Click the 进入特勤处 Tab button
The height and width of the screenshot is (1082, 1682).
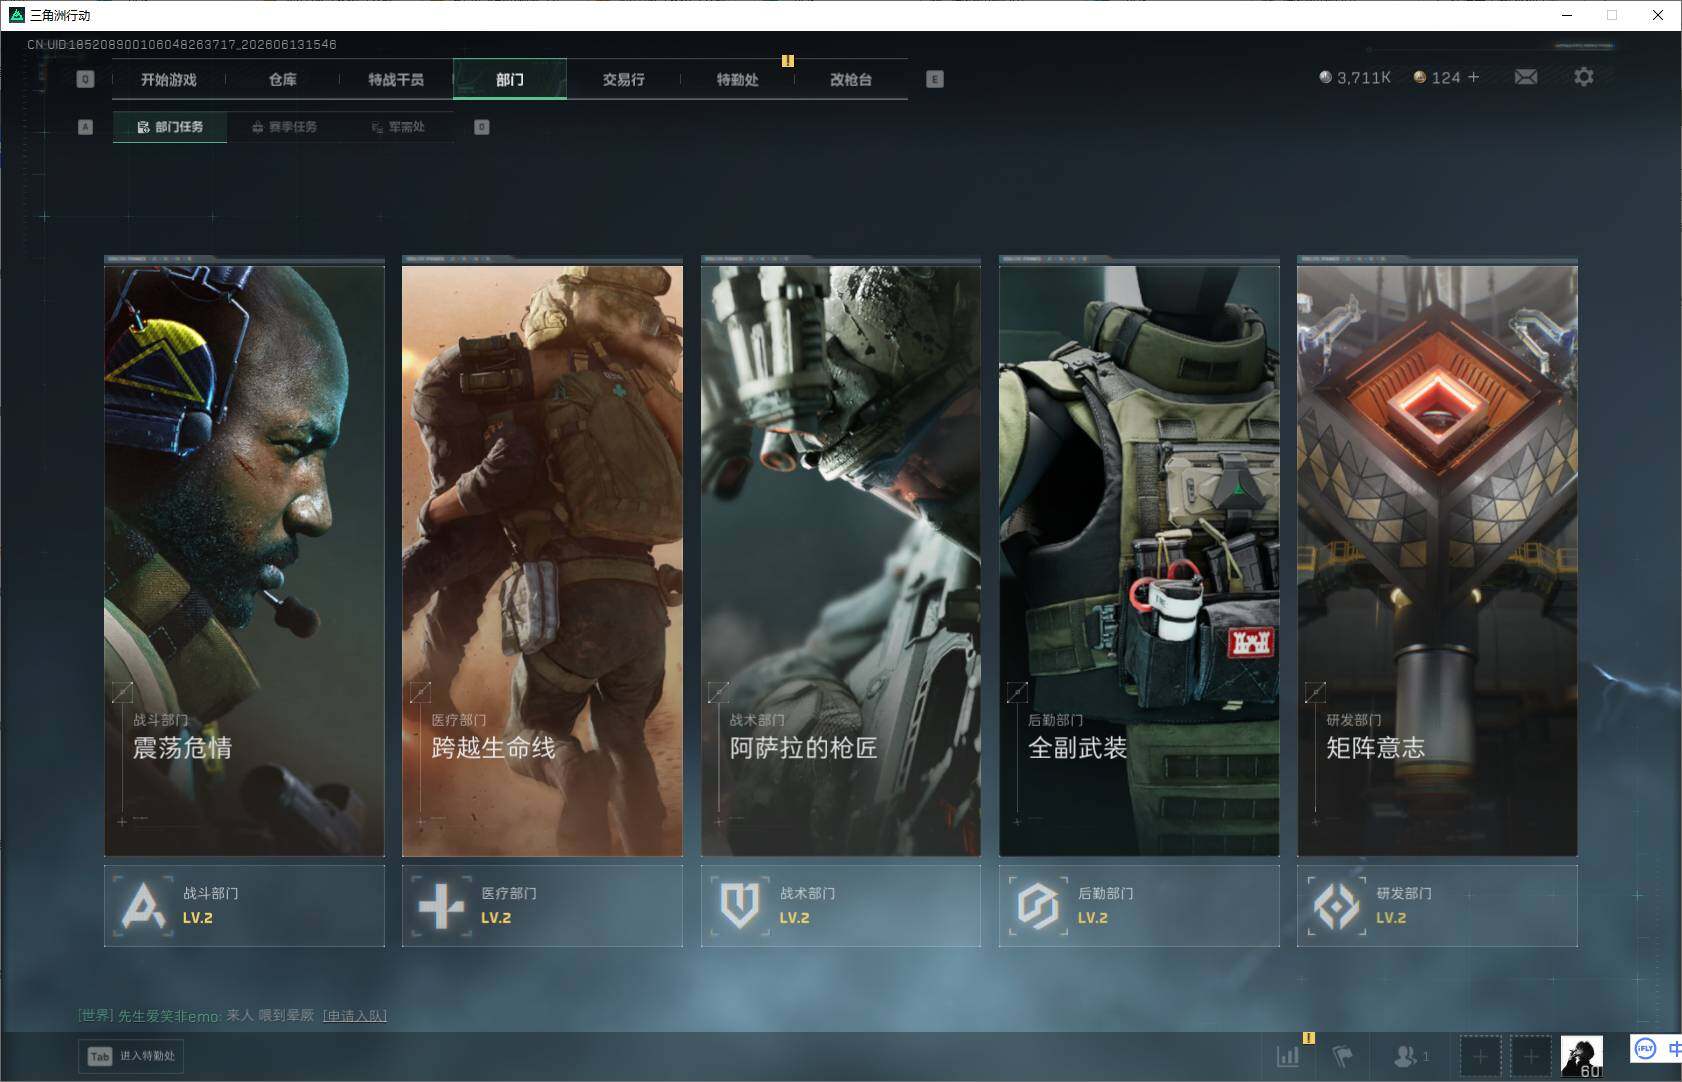(x=132, y=1056)
